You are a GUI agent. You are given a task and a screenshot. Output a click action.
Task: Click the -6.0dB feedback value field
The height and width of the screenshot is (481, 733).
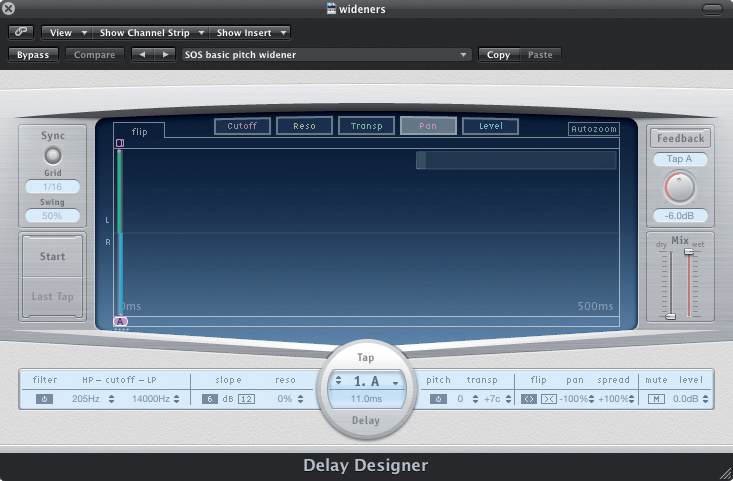click(680, 215)
